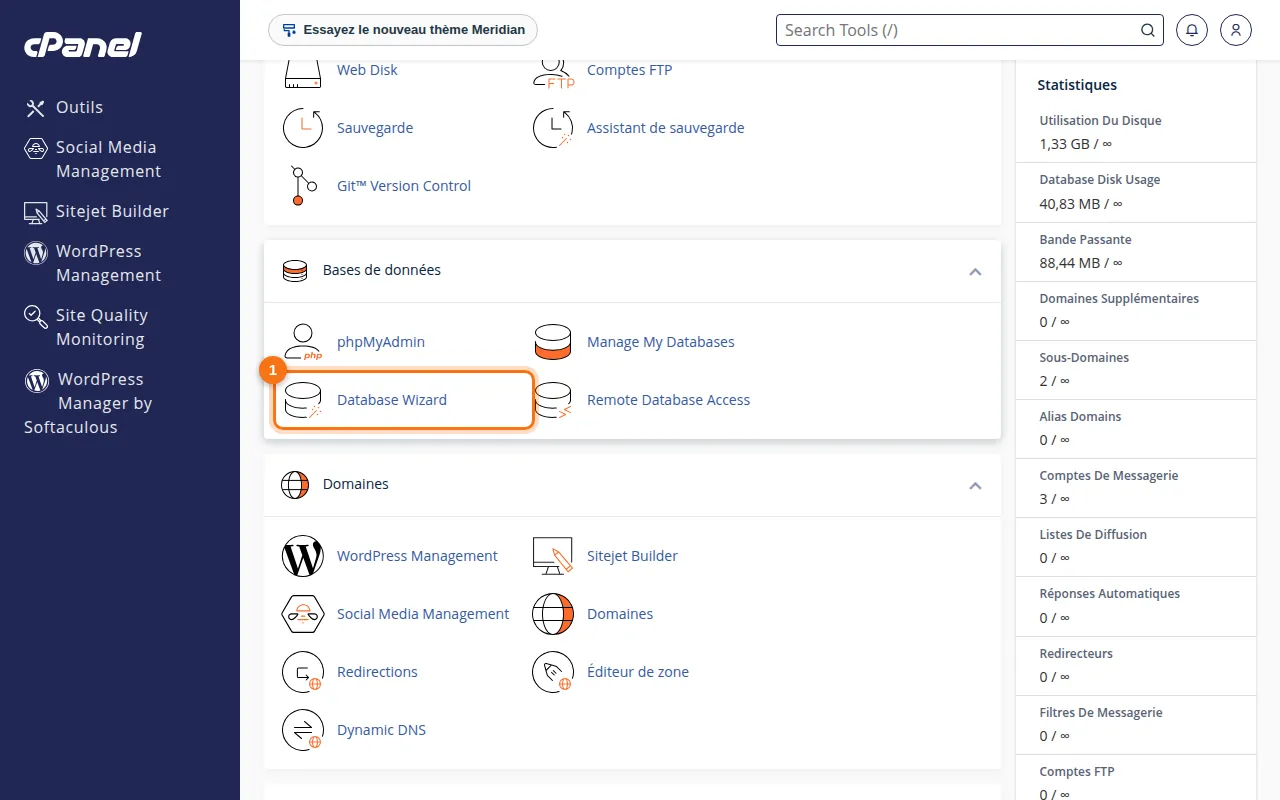Click the phpMyAdmin icon
The height and width of the screenshot is (800, 1280).
[303, 342]
